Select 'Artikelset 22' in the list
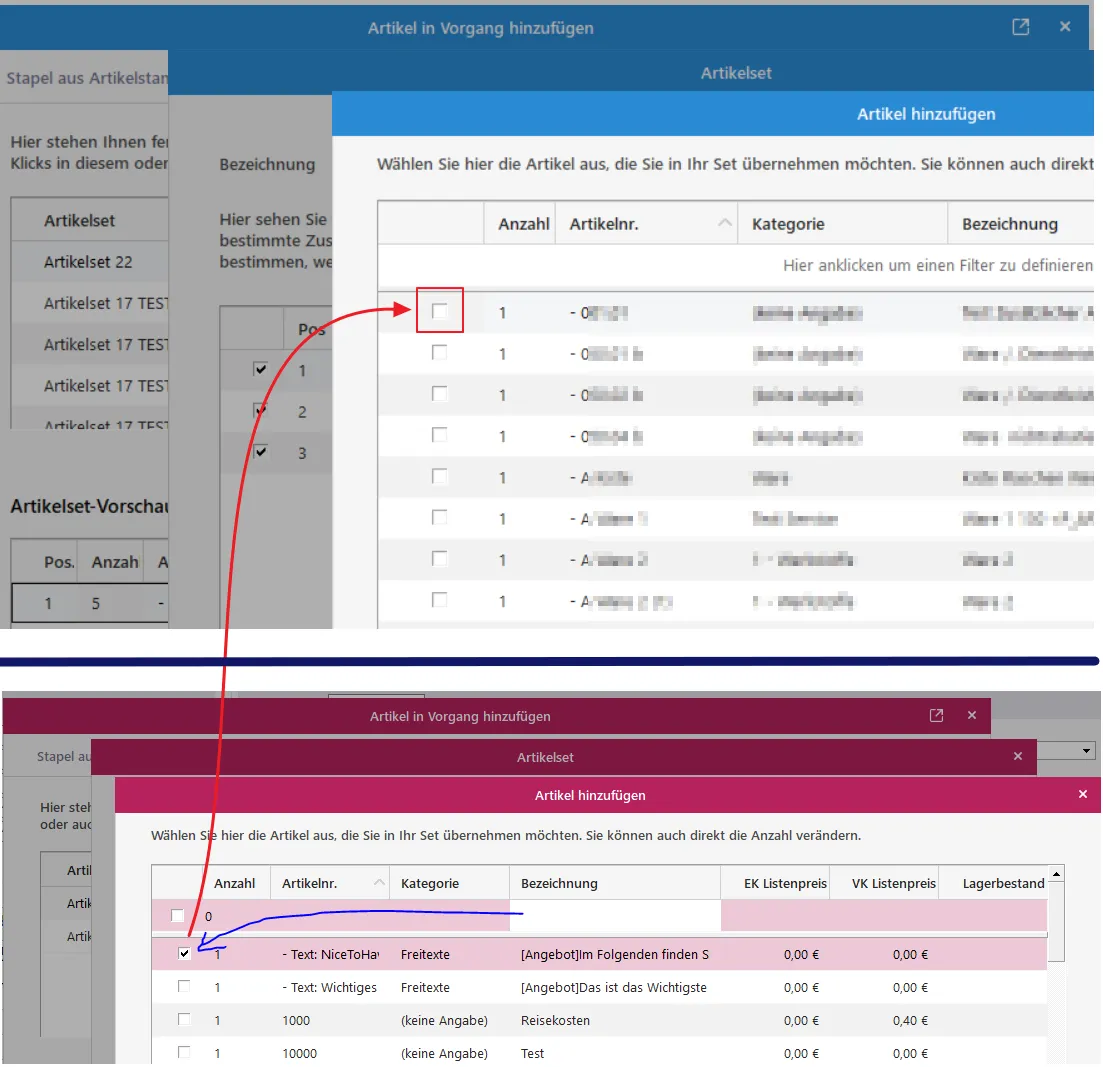Screen dimensions: 1103x1067 [88, 262]
